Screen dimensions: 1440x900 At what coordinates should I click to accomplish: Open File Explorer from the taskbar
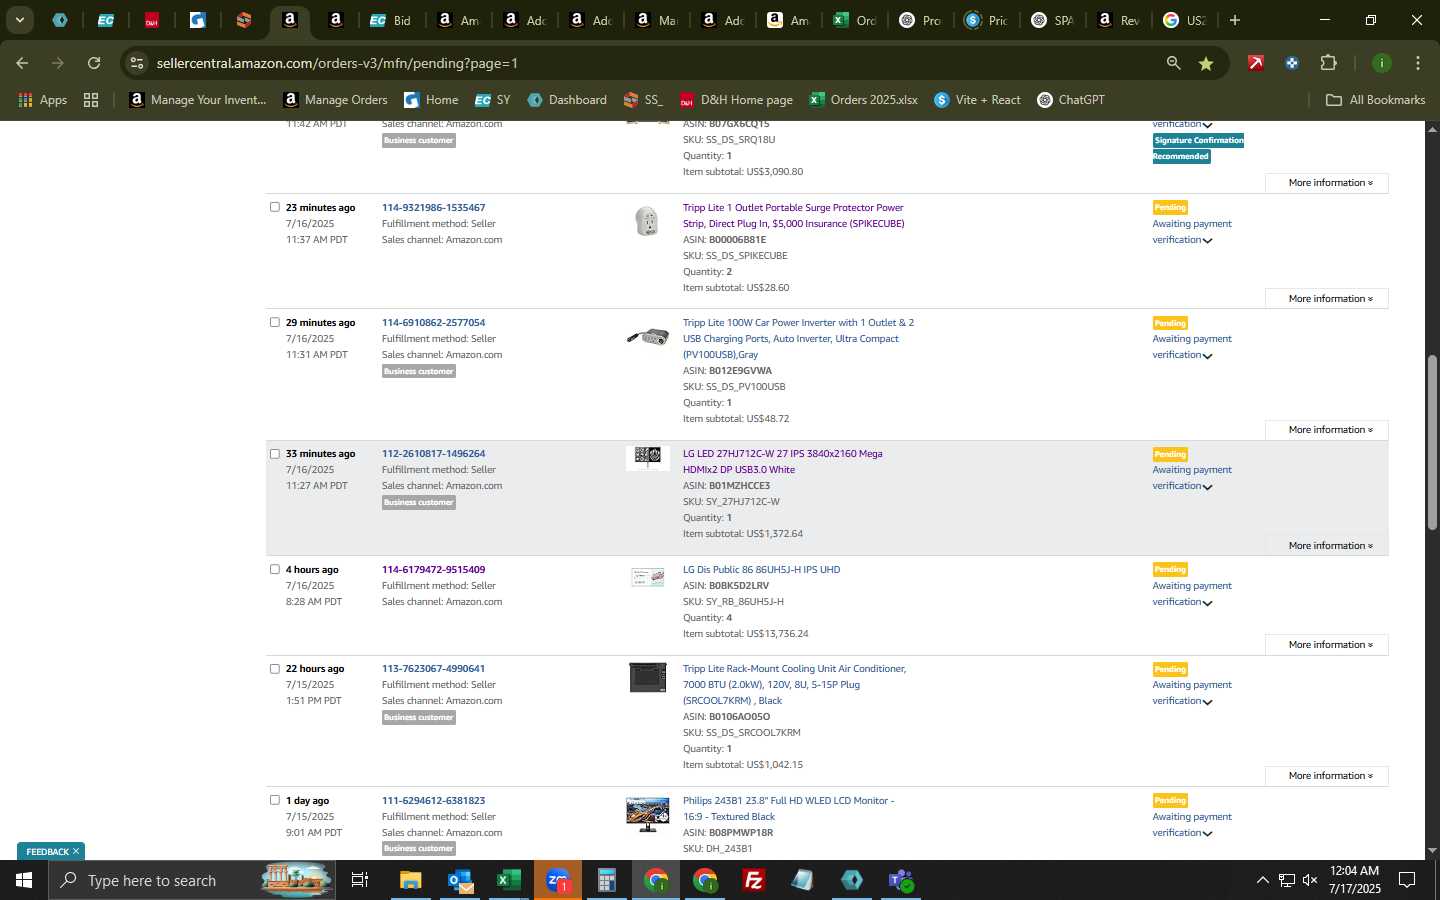[411, 880]
